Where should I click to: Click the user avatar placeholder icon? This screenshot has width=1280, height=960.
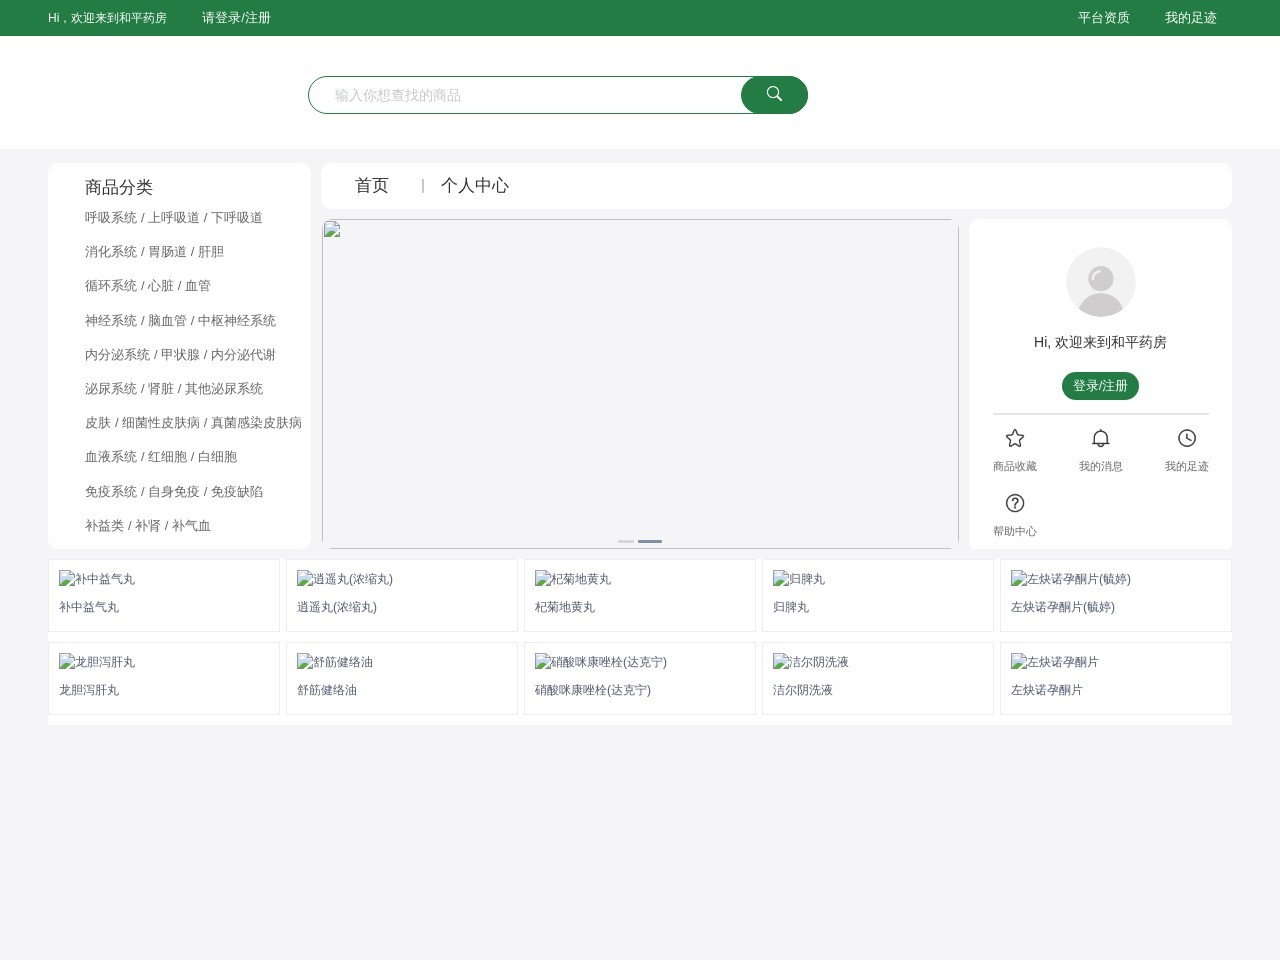tap(1100, 282)
